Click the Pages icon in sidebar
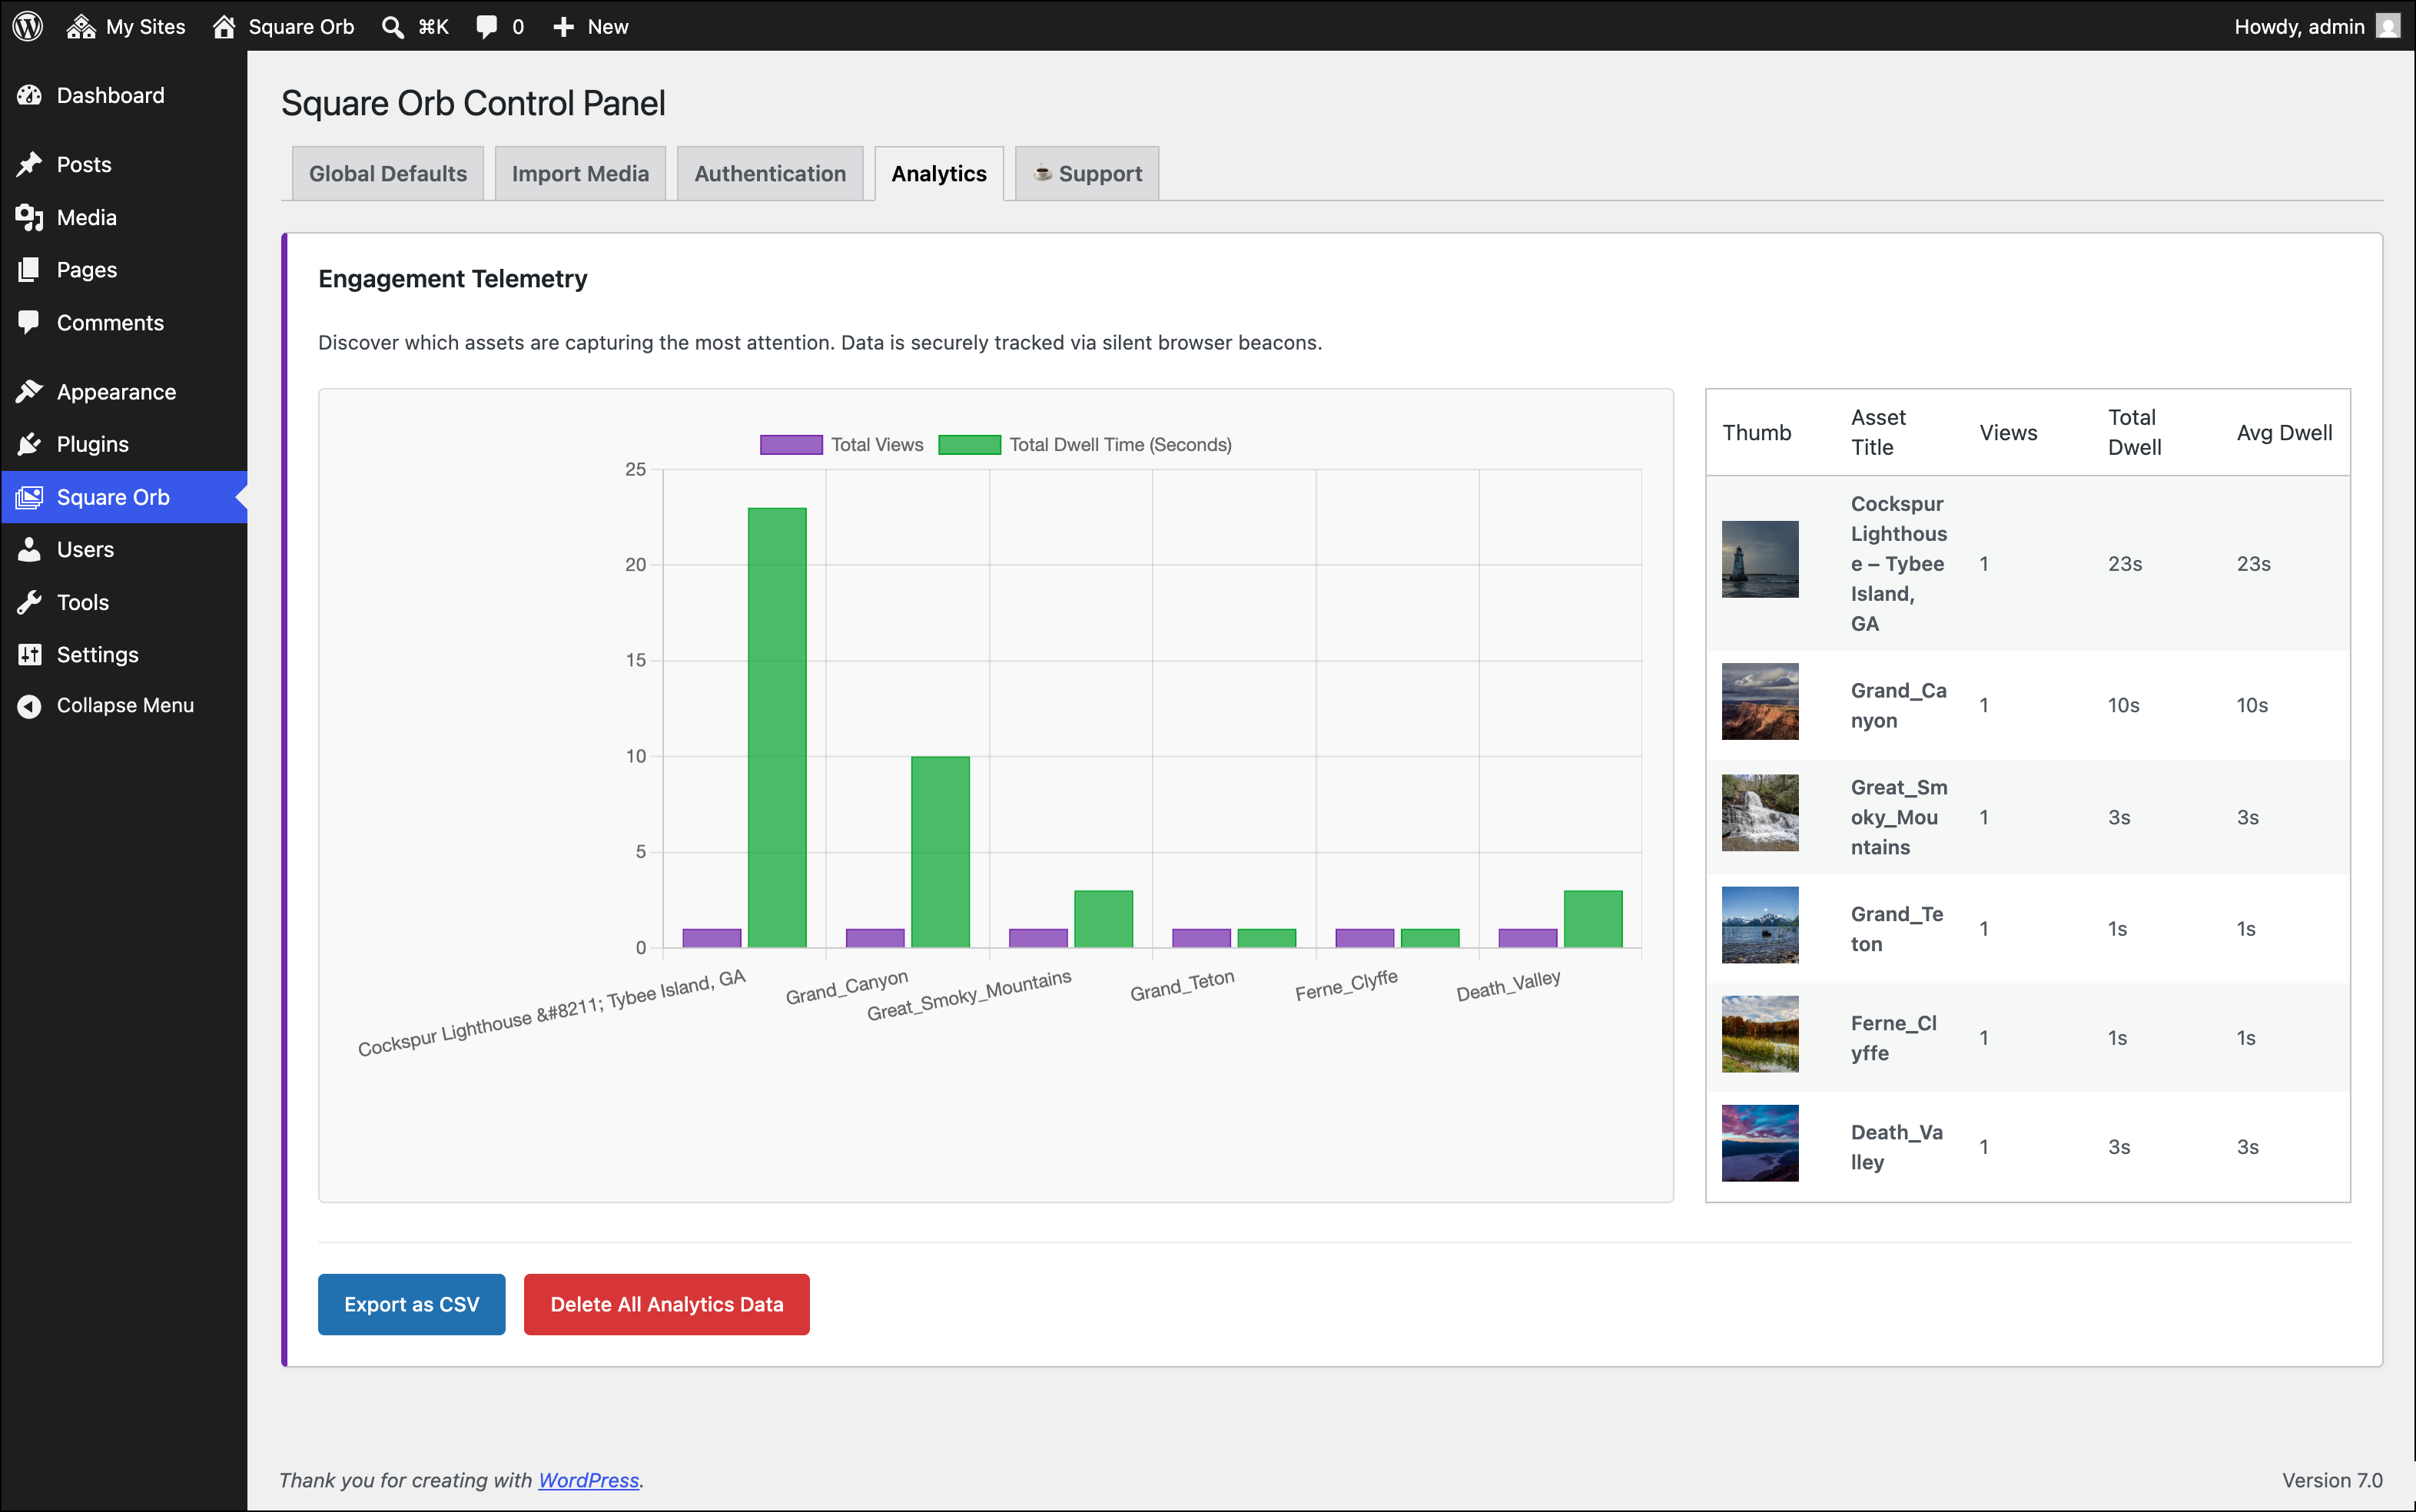The image size is (2416, 1512). coord(30,270)
